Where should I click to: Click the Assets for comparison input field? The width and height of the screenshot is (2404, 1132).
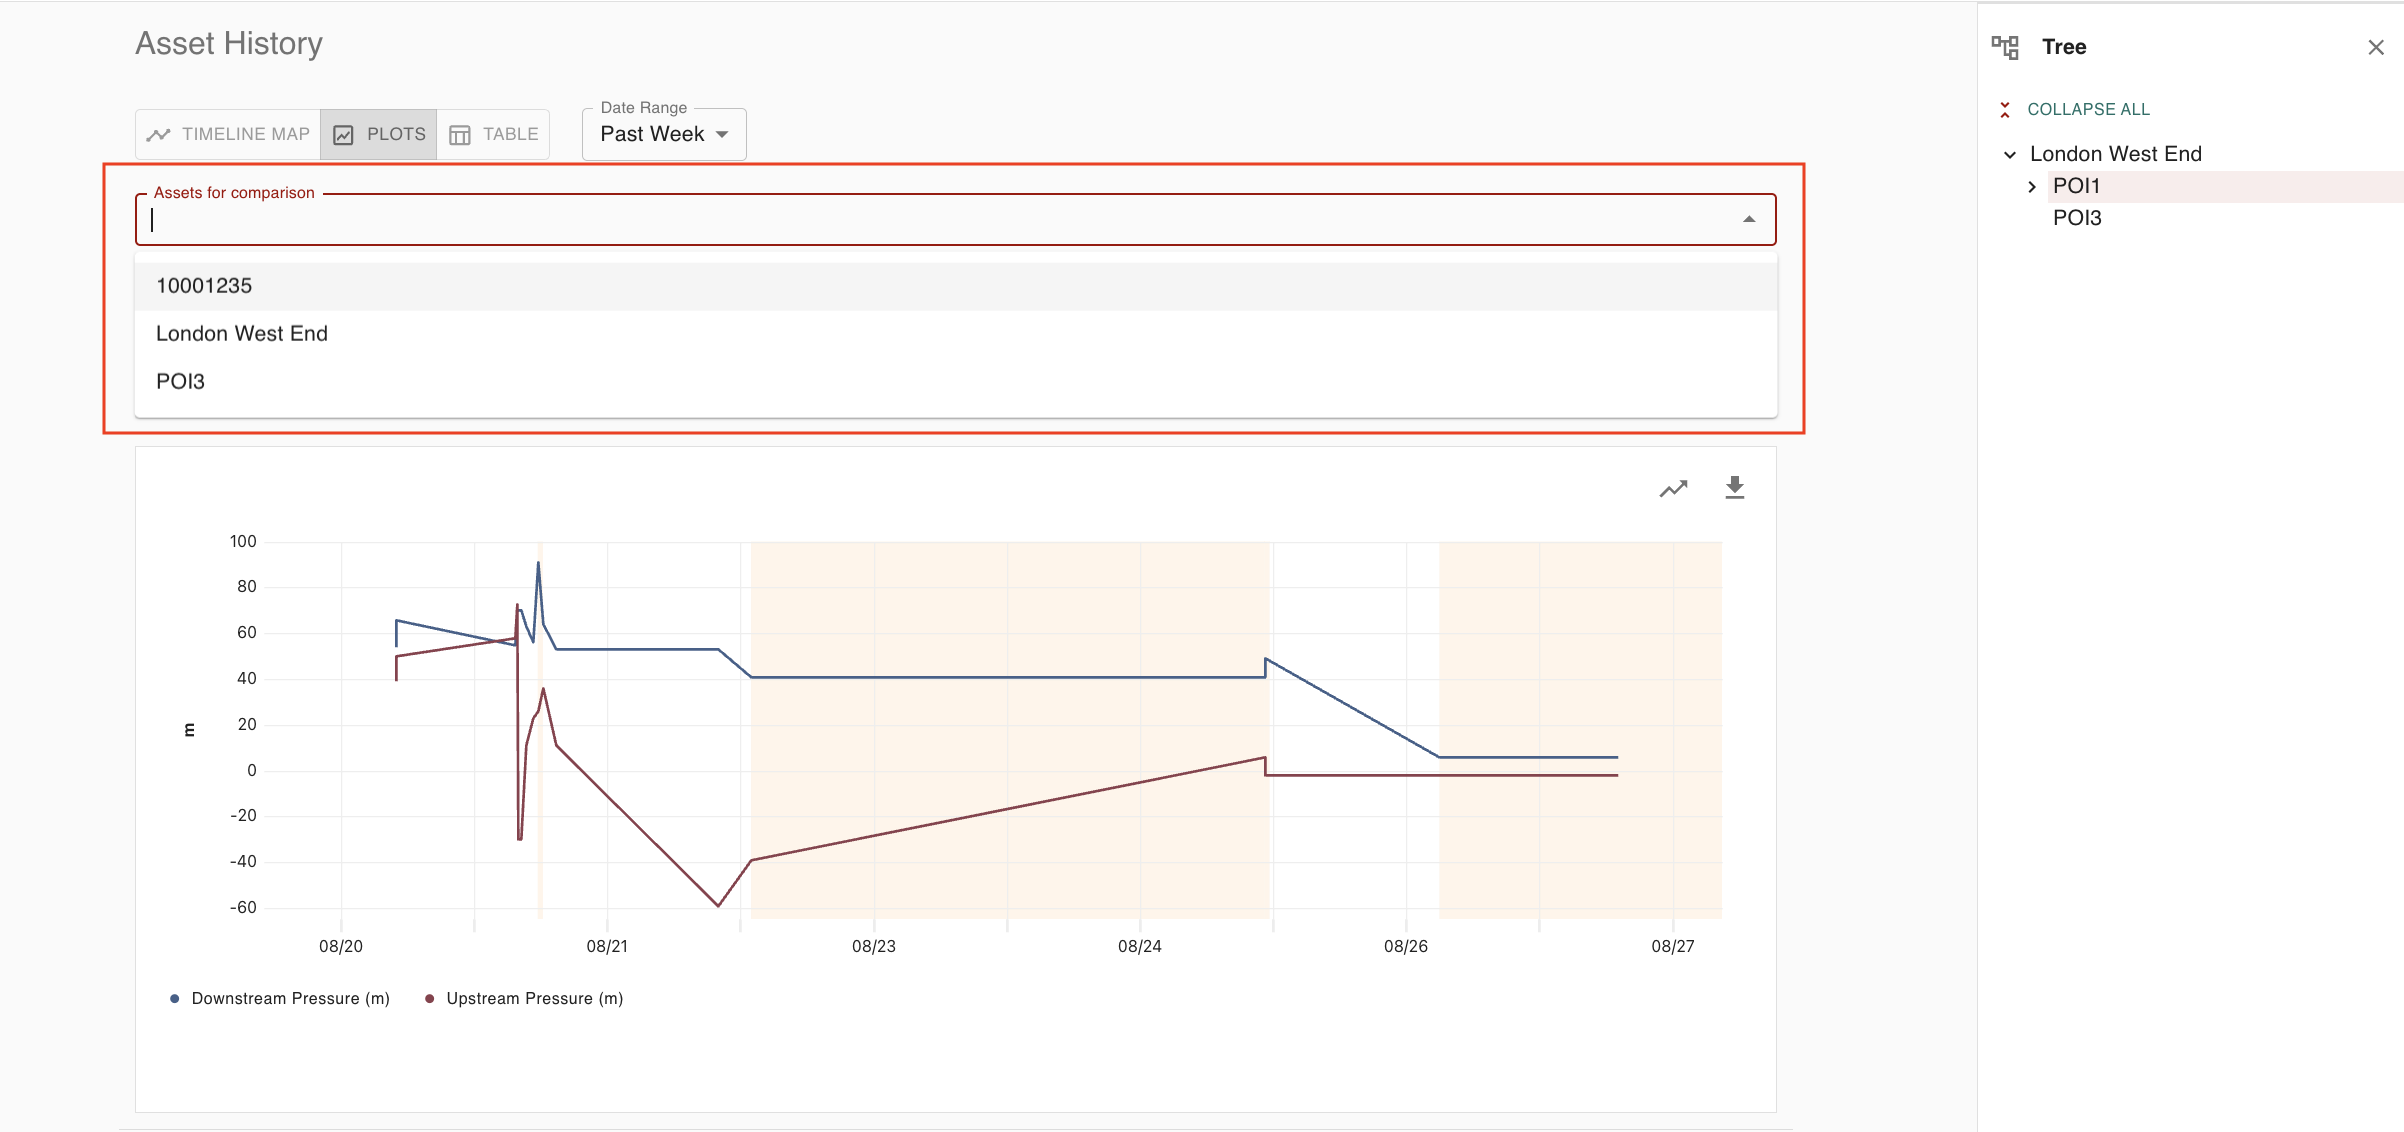pos(900,220)
